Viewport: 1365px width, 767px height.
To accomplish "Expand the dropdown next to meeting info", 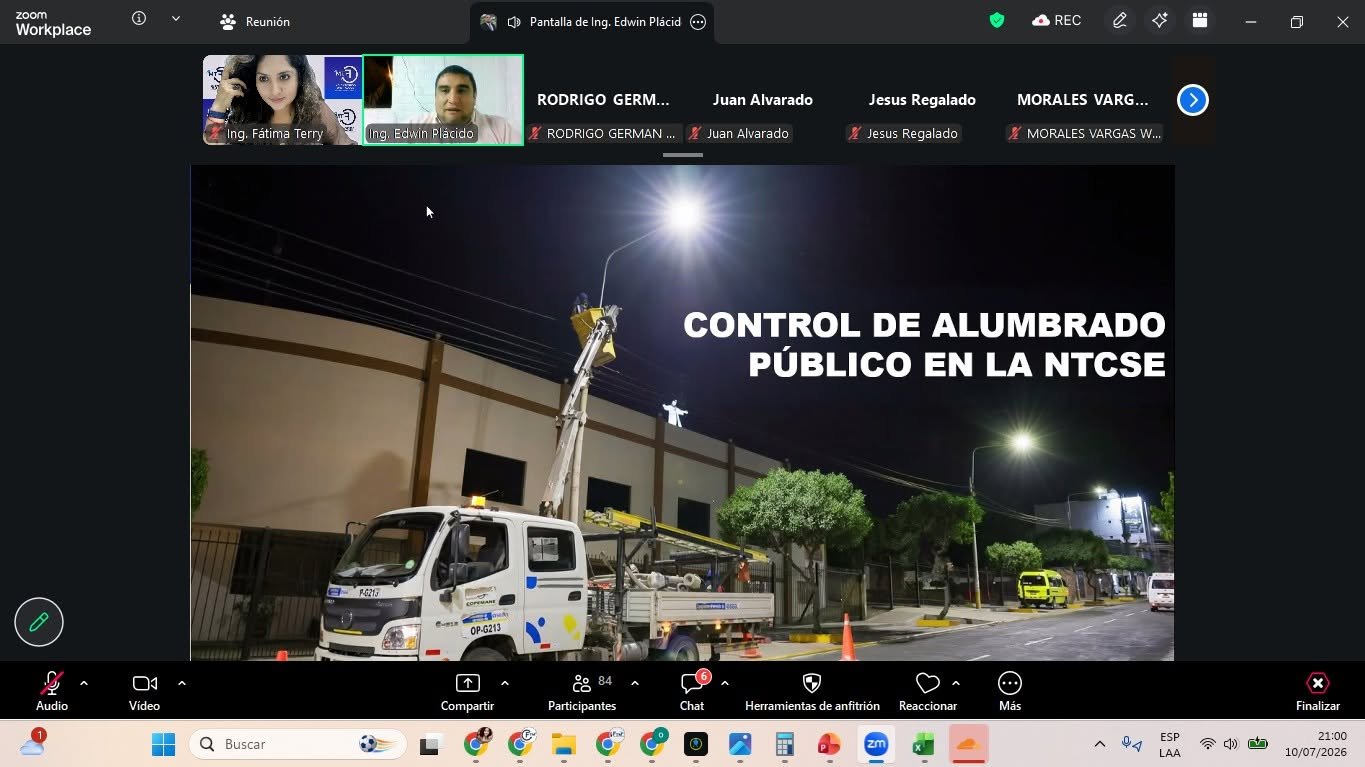I will pos(176,18).
